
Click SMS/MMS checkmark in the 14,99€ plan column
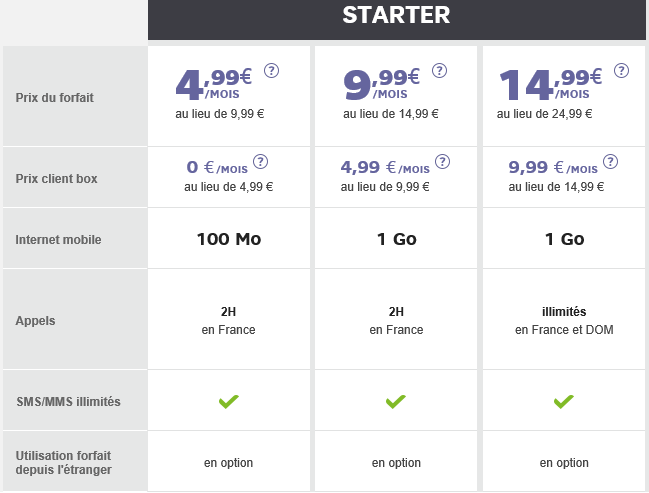point(564,401)
